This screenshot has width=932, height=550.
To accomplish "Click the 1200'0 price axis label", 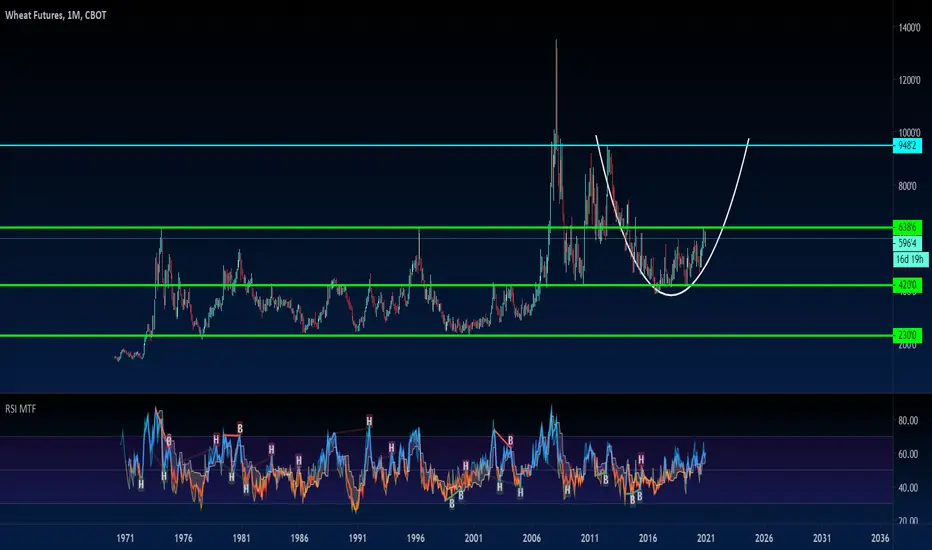I will [x=910, y=80].
